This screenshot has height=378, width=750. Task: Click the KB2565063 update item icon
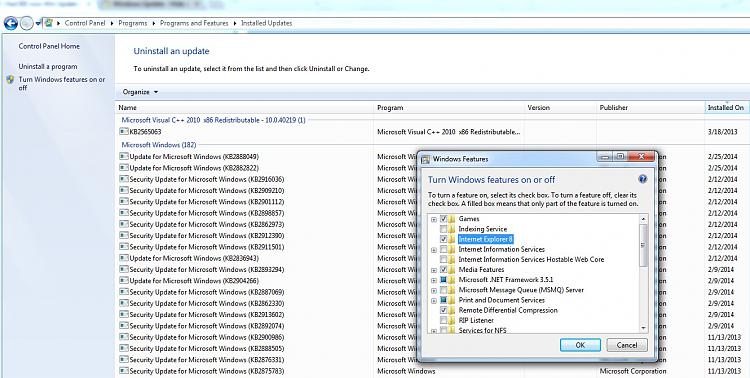tap(123, 132)
